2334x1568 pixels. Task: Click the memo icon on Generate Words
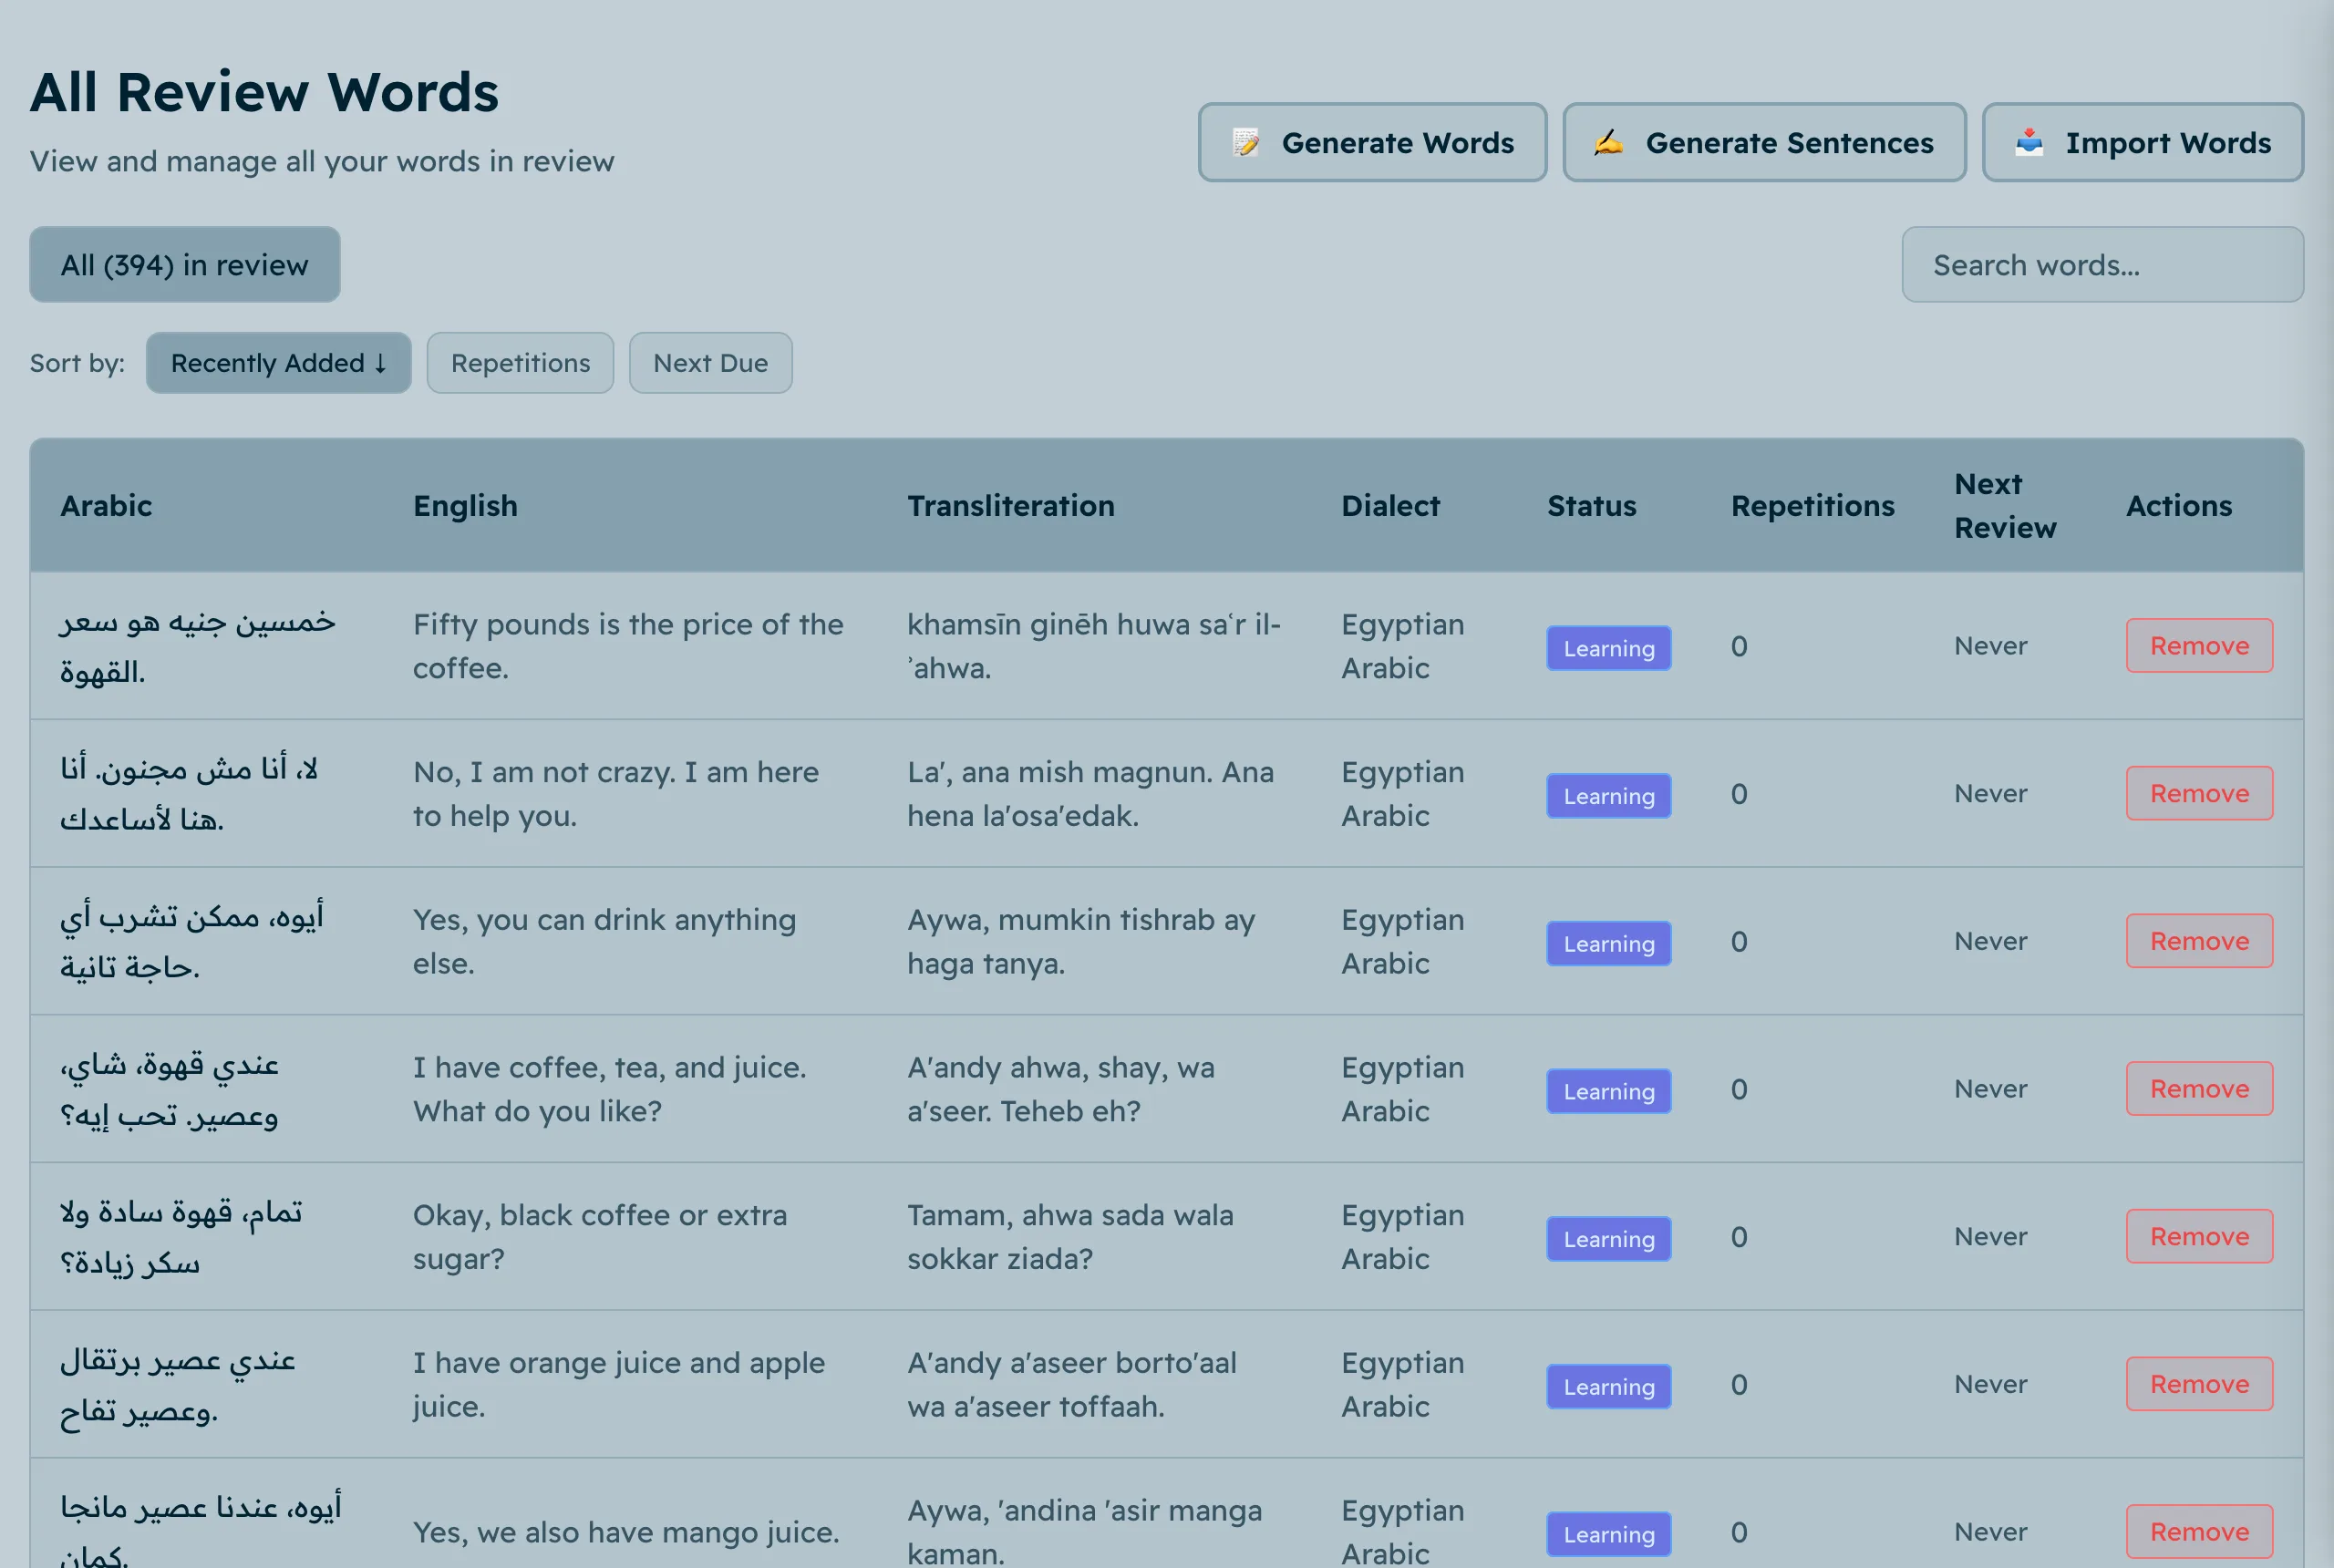[x=1246, y=142]
